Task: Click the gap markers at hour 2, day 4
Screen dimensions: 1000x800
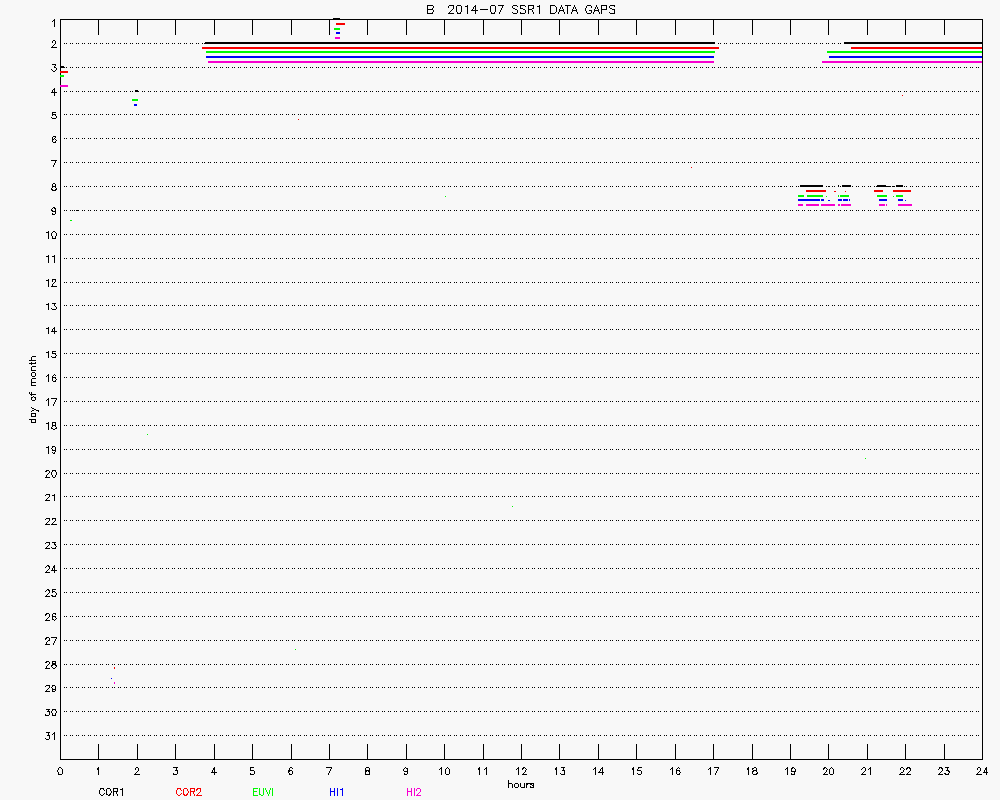Action: pos(135,98)
